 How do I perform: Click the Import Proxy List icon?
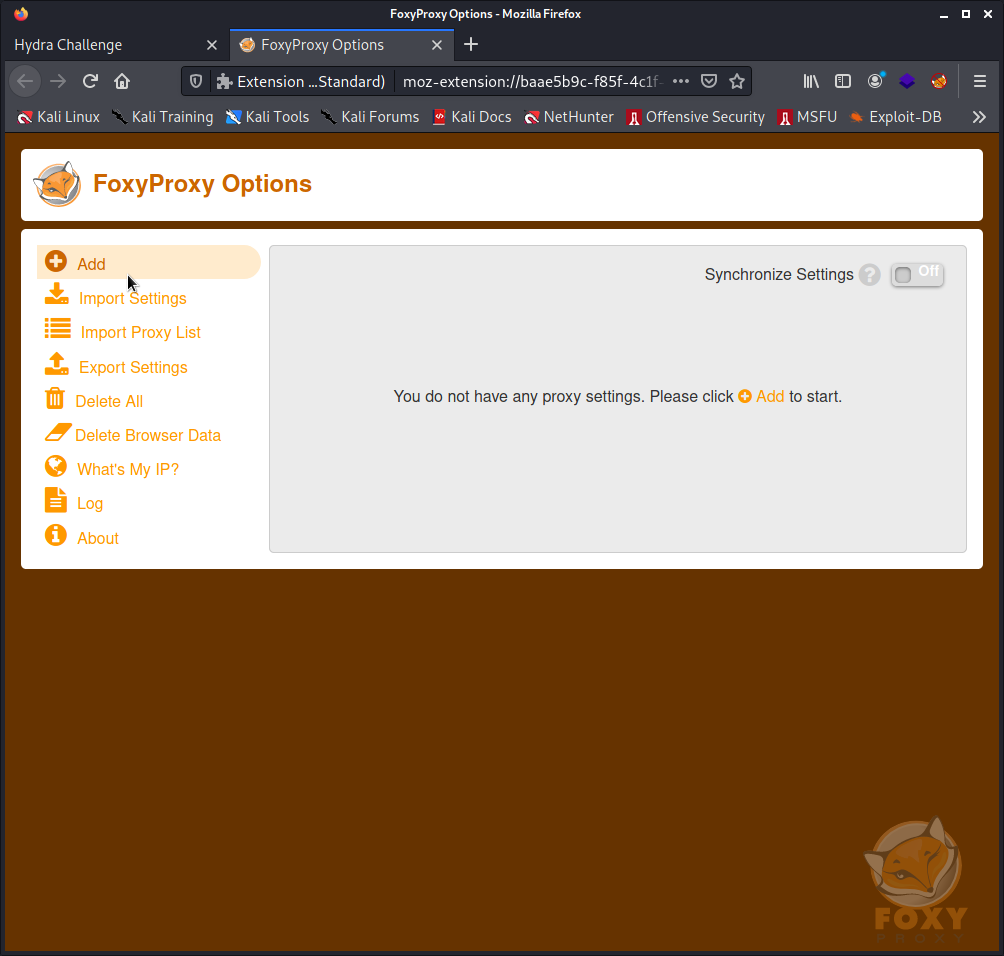58,328
